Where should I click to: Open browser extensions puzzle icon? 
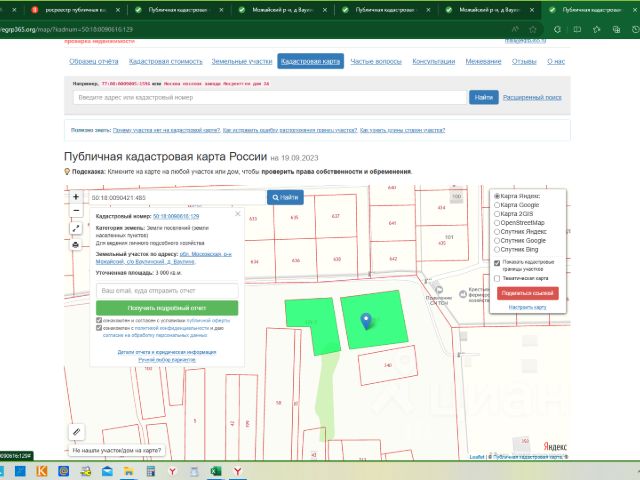point(557,29)
